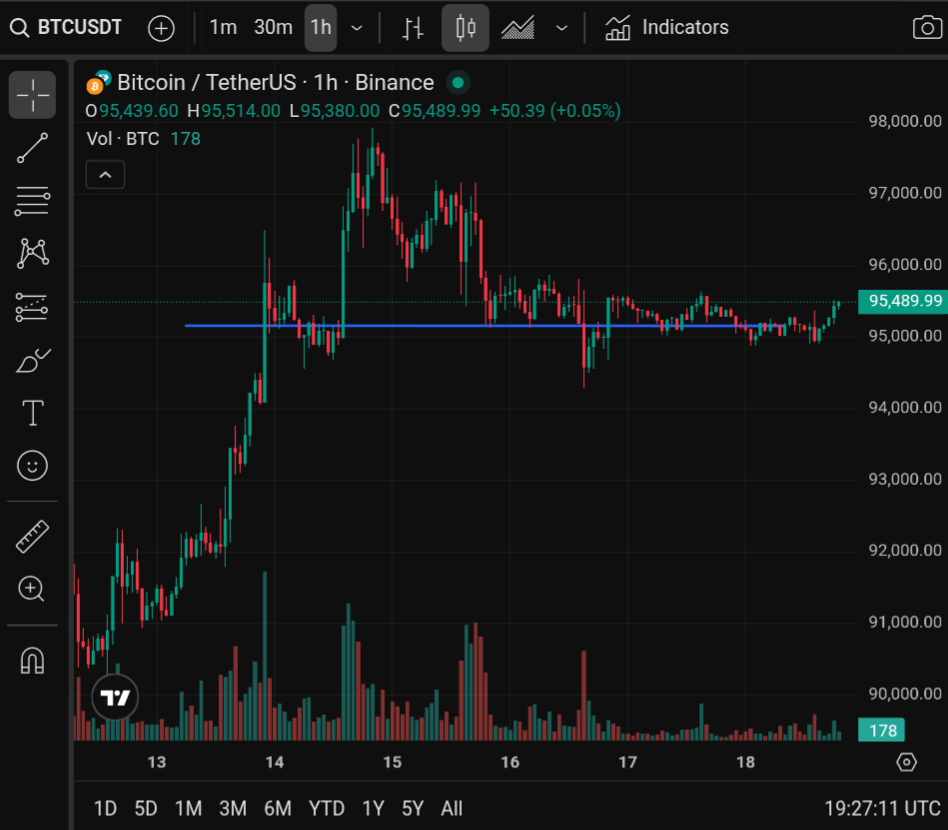Click the current price label 95,489.99

903,301
